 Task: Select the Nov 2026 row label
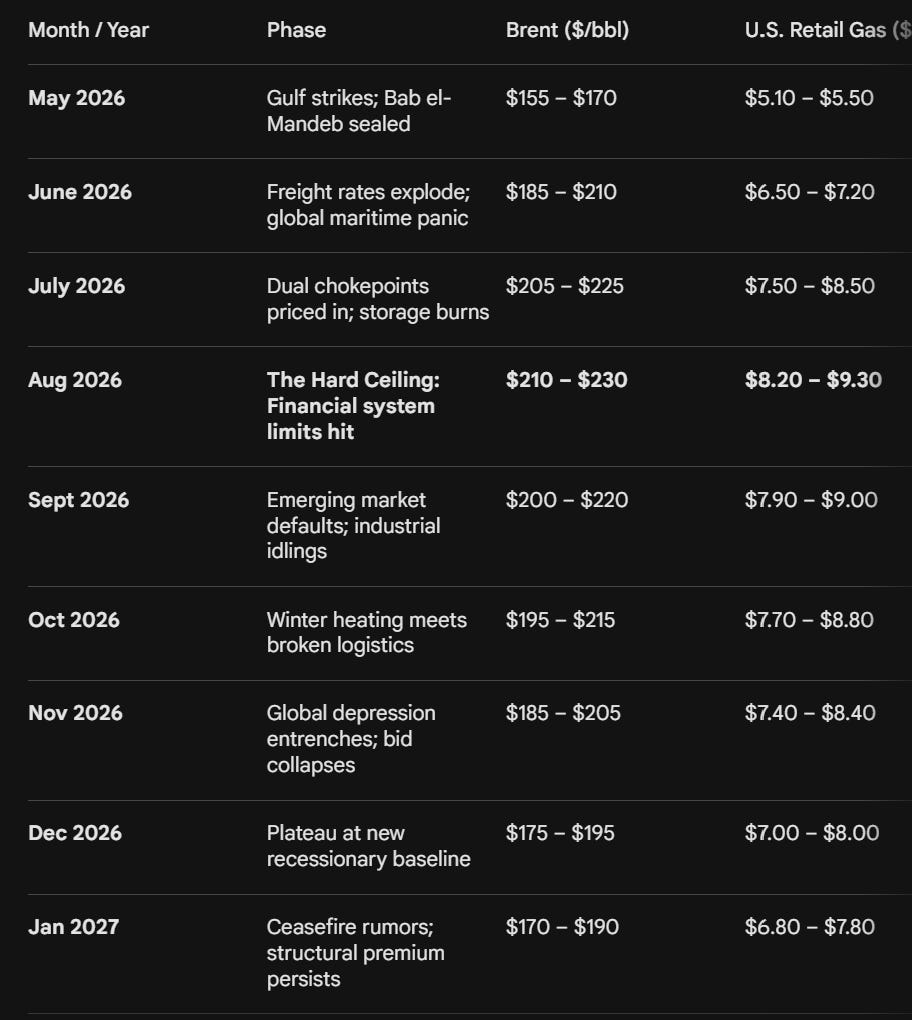pyautogui.click(x=75, y=713)
